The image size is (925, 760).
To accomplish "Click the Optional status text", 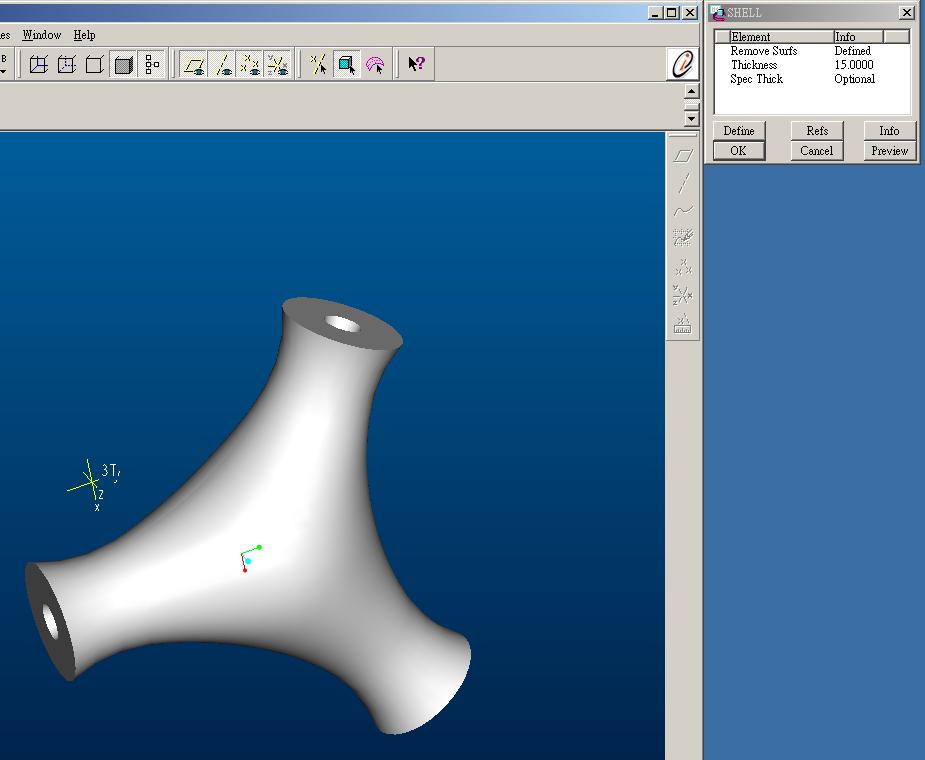I will coord(854,79).
